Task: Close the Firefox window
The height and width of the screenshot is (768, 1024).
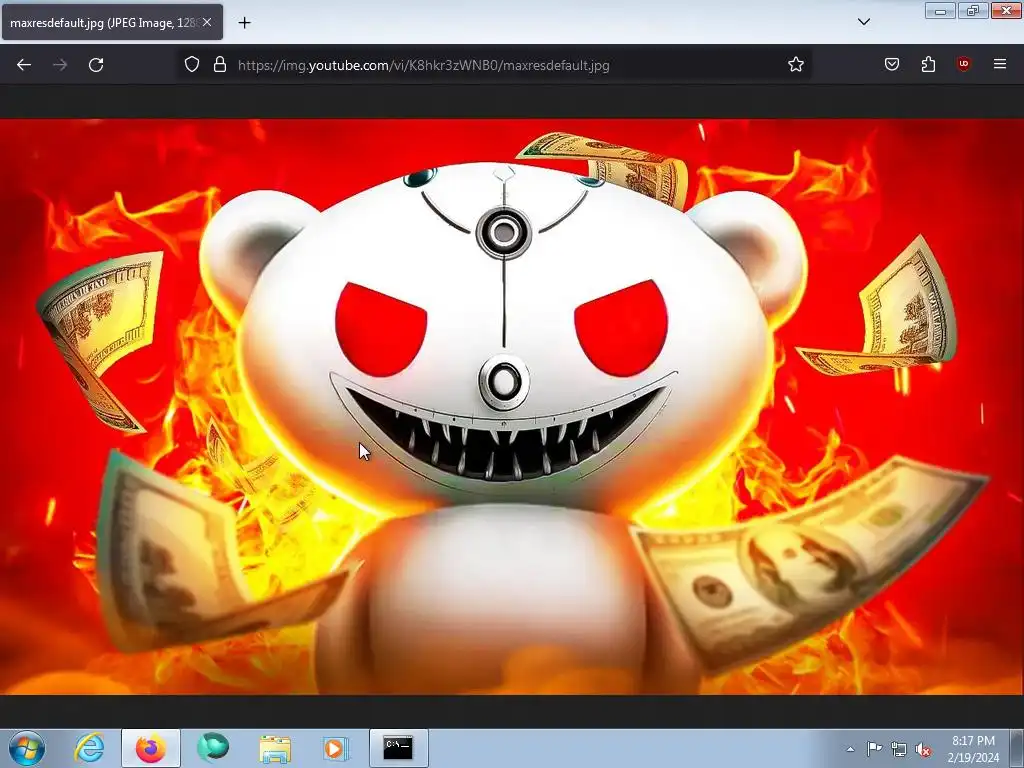Action: (x=1006, y=10)
